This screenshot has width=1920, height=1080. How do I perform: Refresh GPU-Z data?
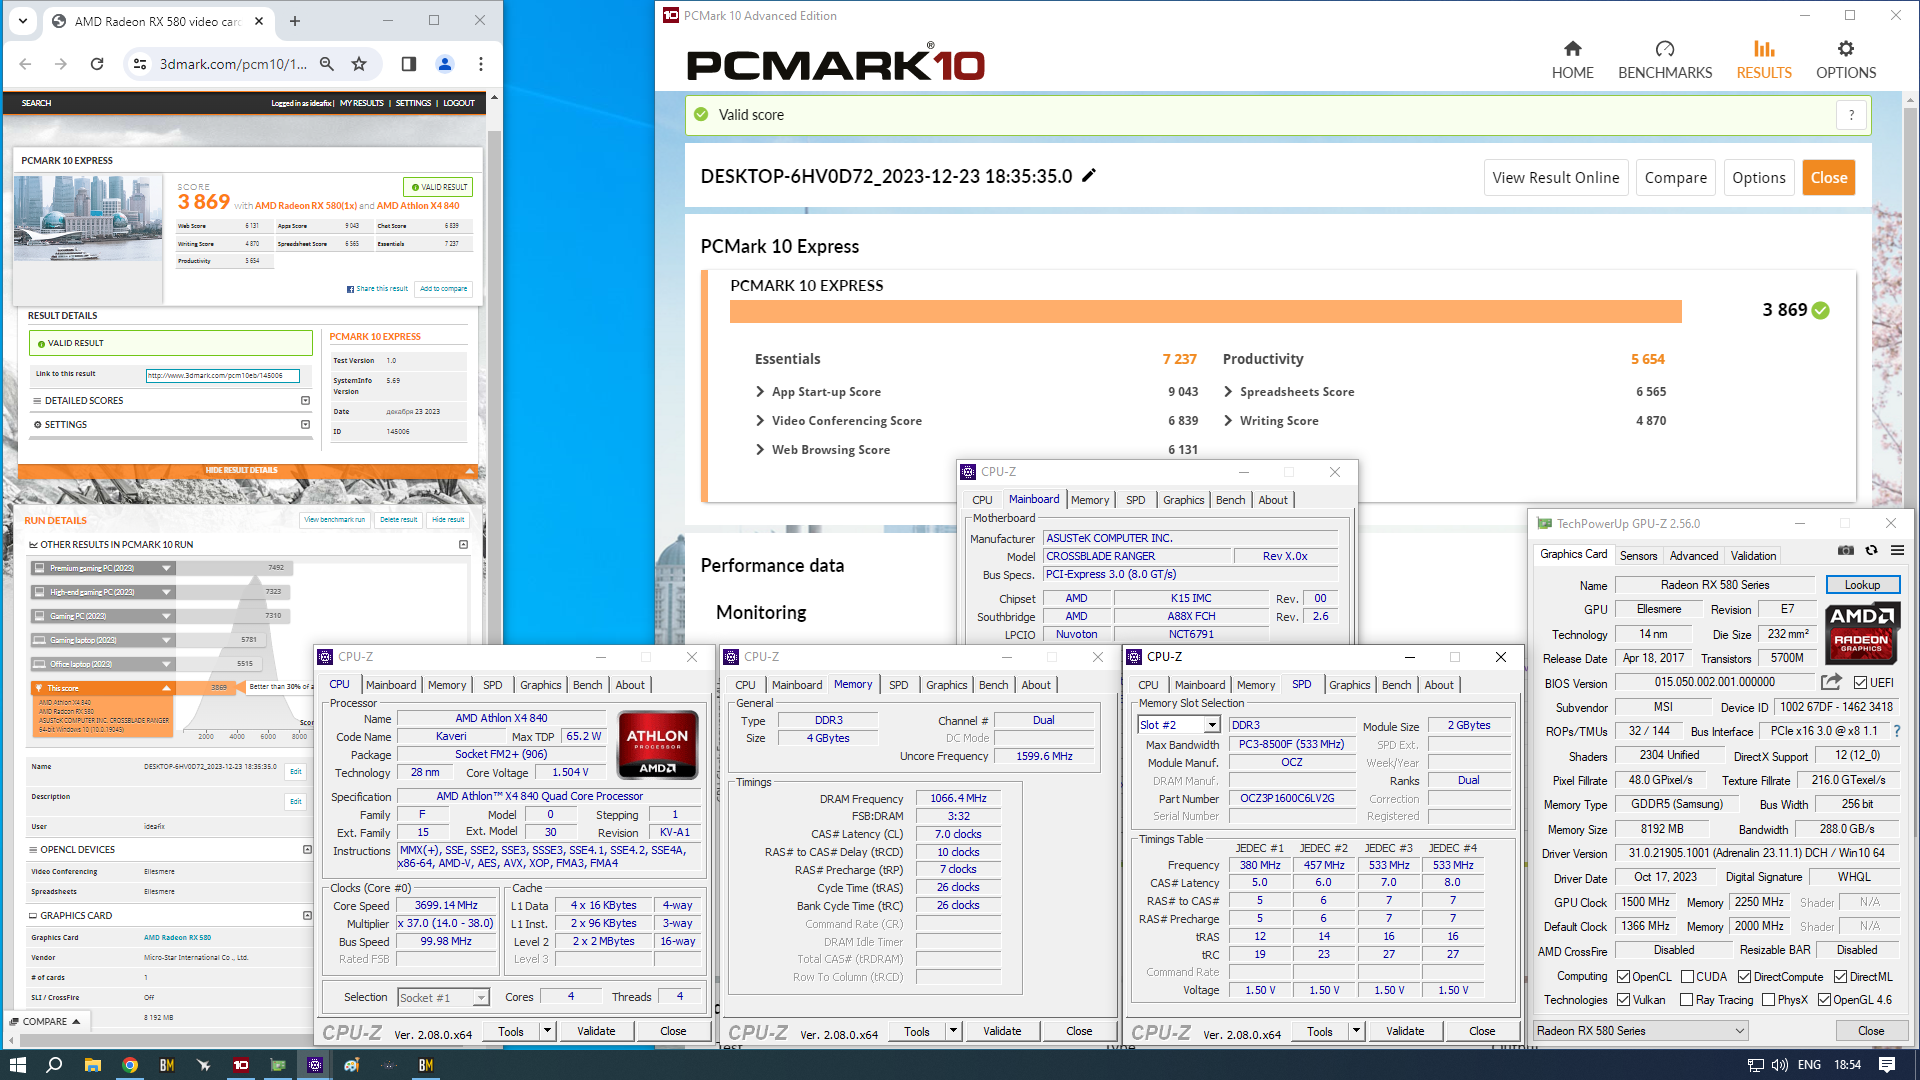[1872, 550]
